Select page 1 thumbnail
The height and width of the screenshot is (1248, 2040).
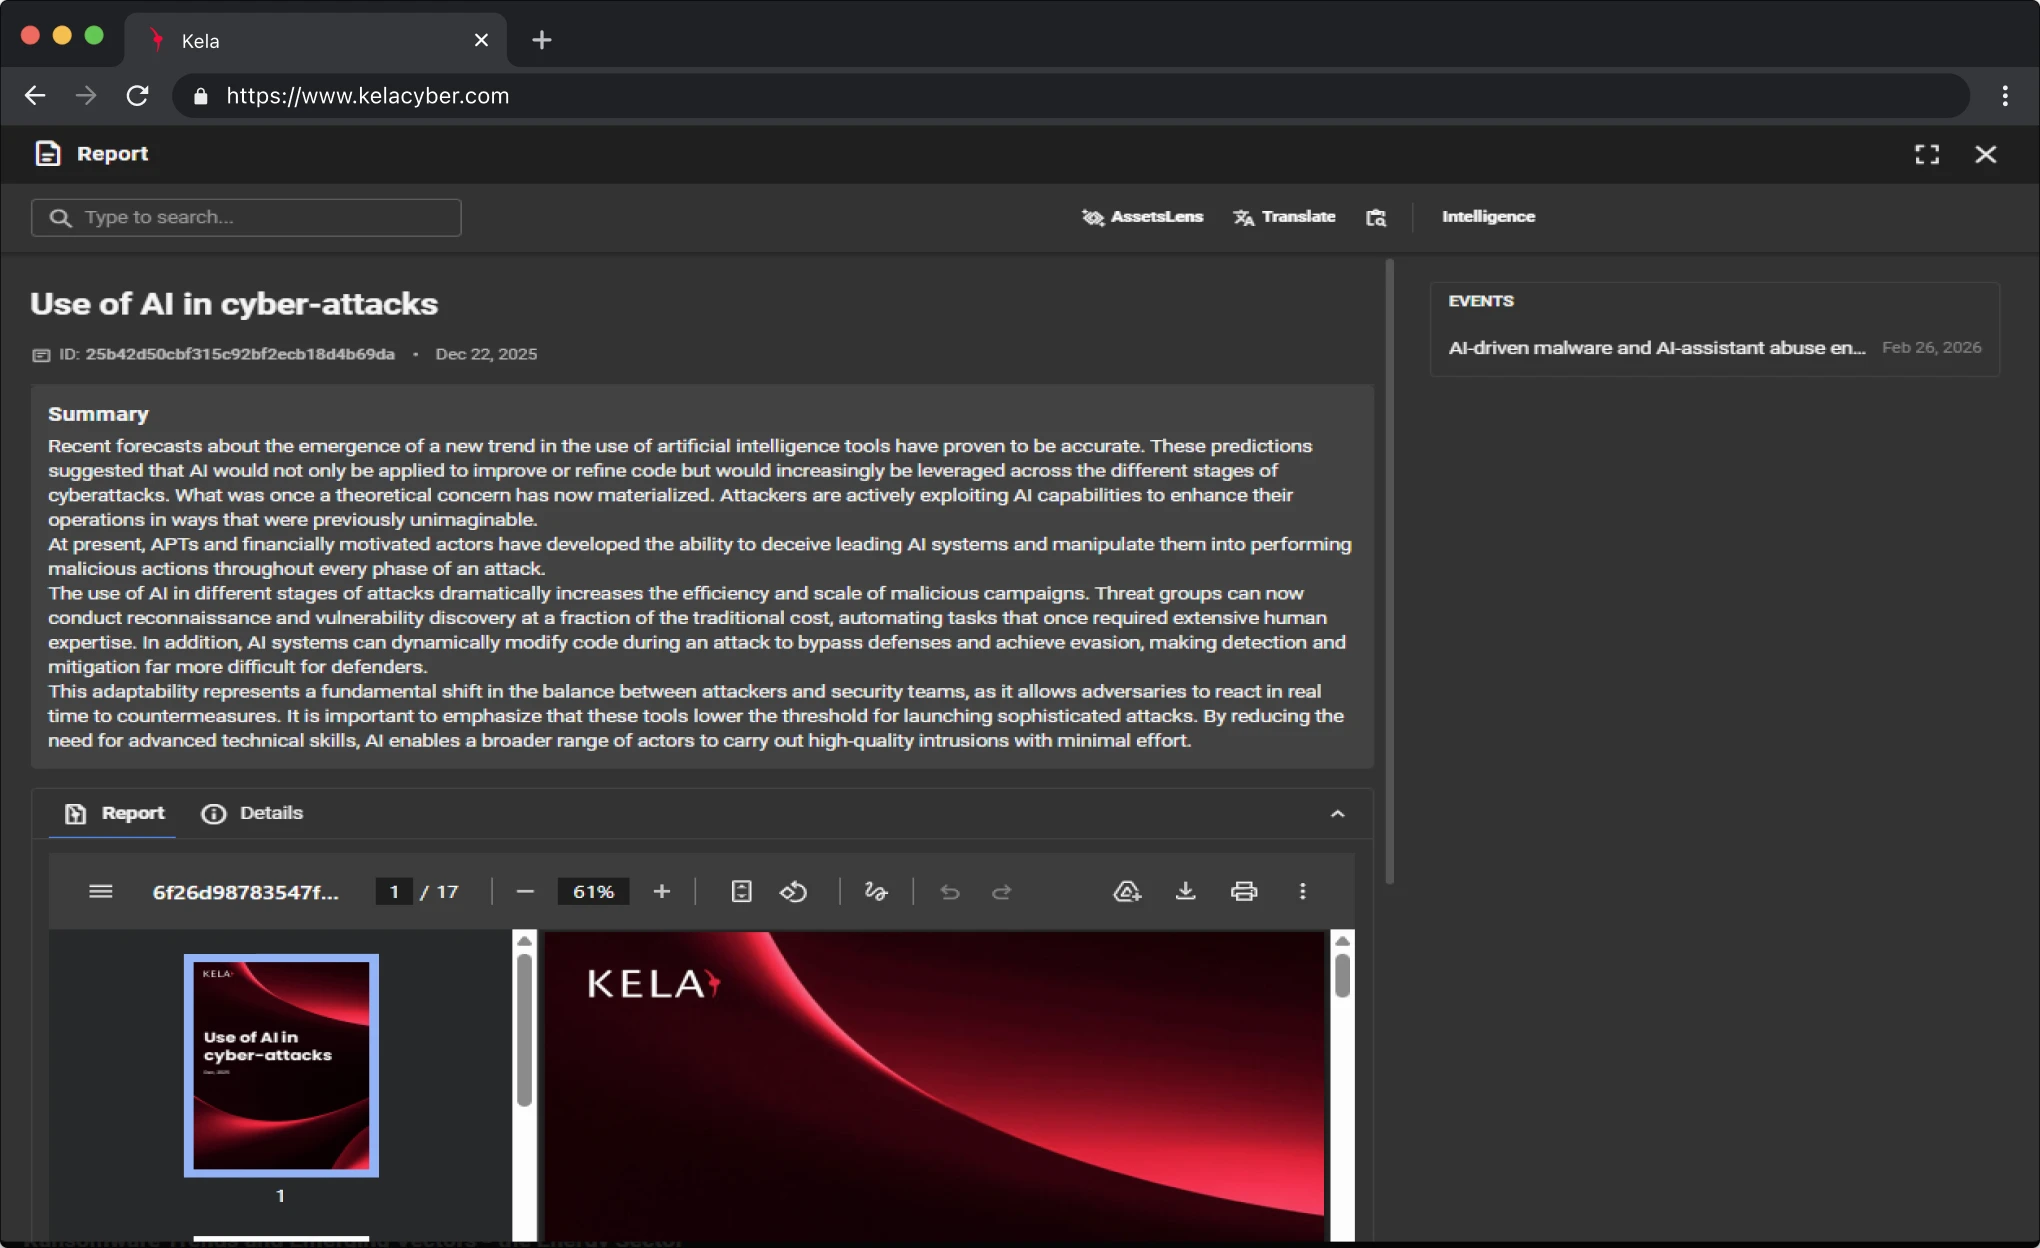(x=281, y=1065)
